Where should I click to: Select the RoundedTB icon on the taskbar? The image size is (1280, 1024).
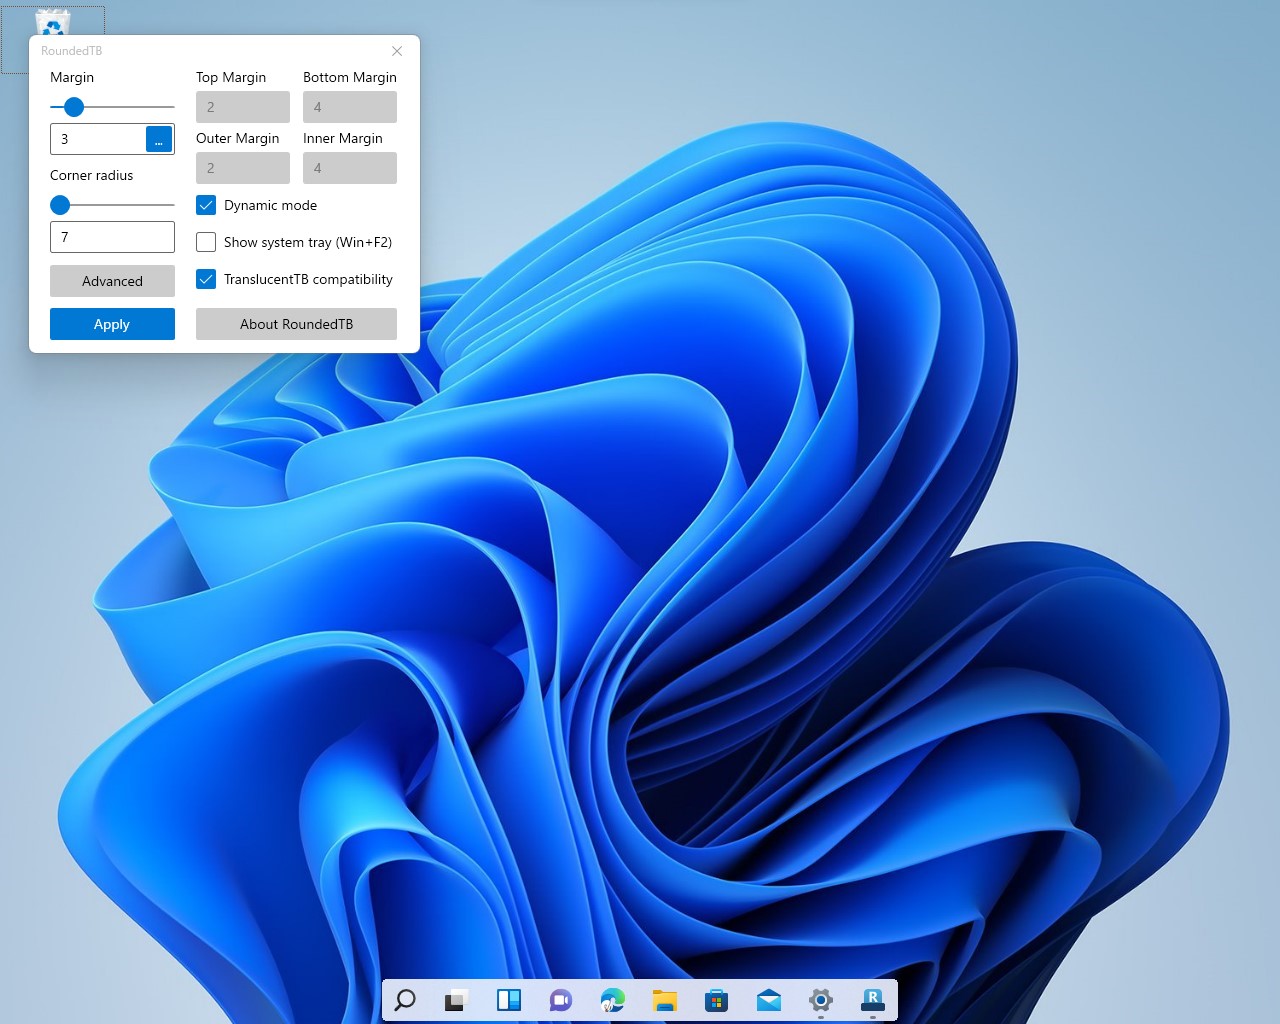[873, 999]
